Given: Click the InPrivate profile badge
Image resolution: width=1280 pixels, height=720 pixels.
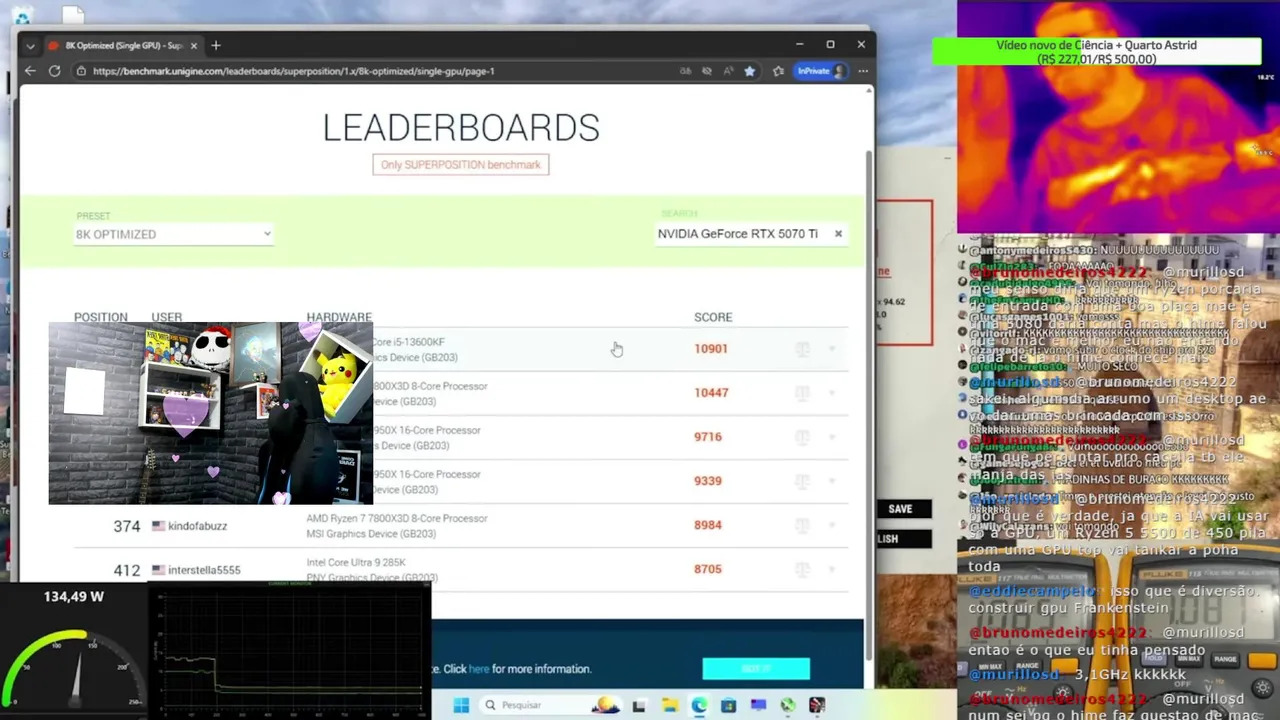Looking at the screenshot, I should [x=821, y=71].
